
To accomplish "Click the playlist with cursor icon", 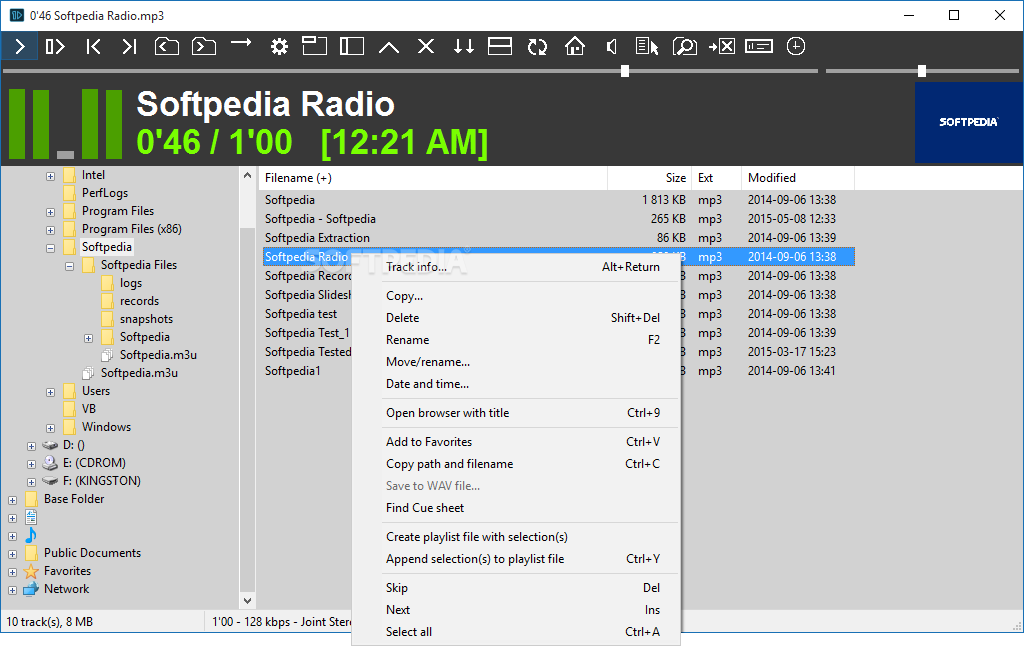I will point(647,46).
